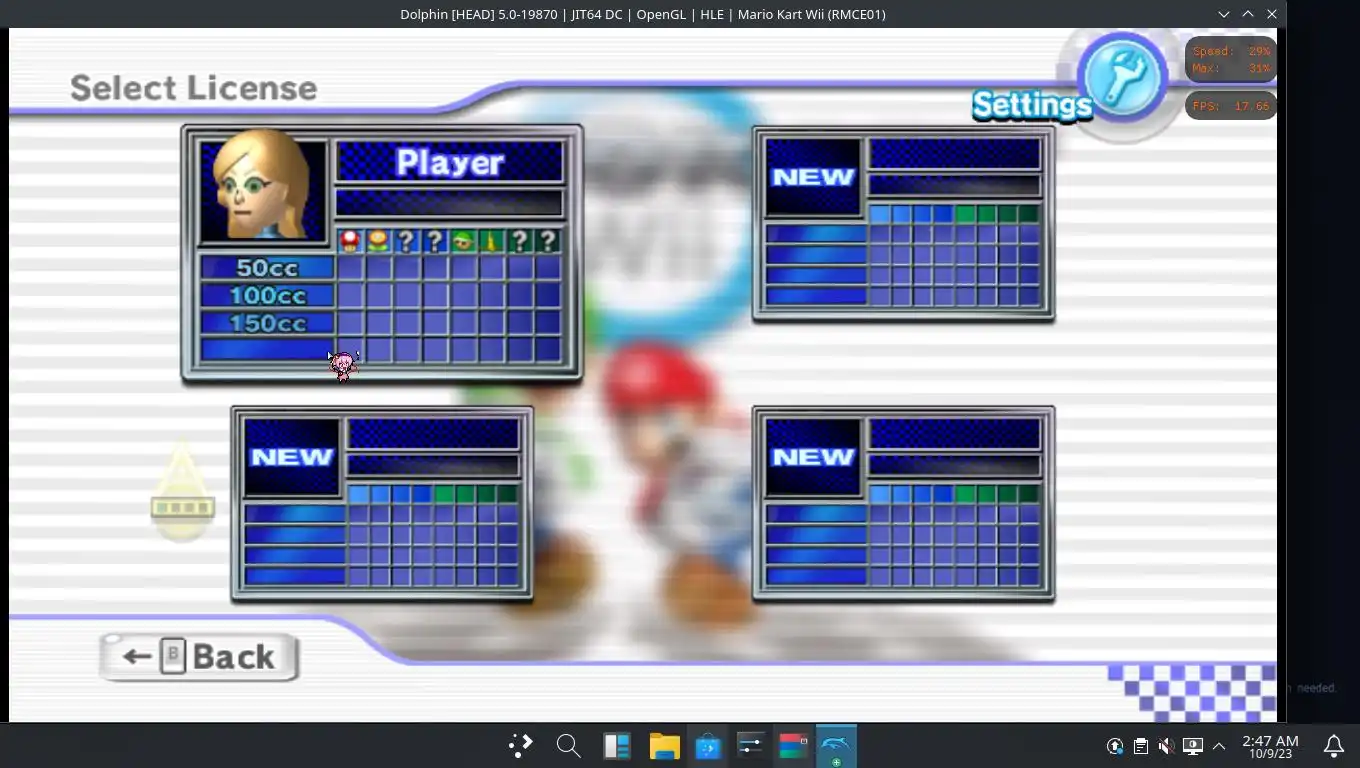Open the clipboard tray icon

click(1140, 746)
